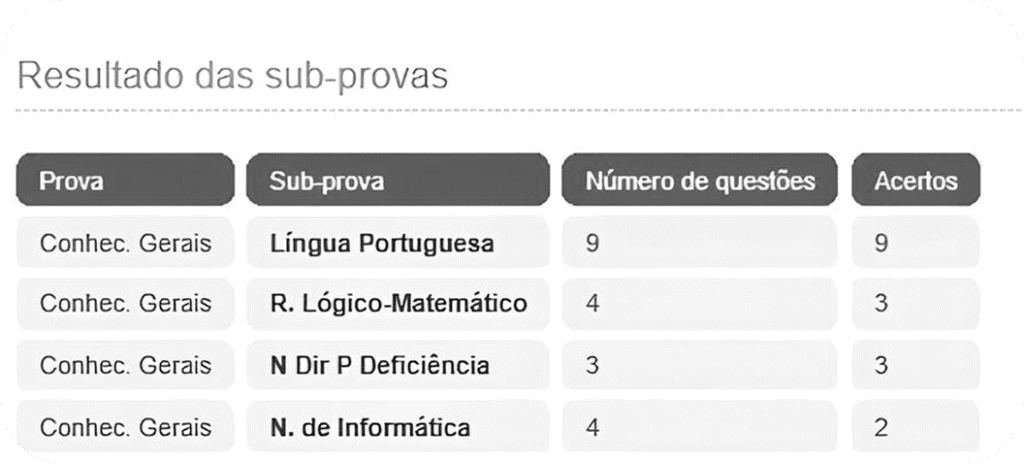Select the 'N. de Informática' cell
The width and height of the screenshot is (1024, 464).
tap(397, 427)
